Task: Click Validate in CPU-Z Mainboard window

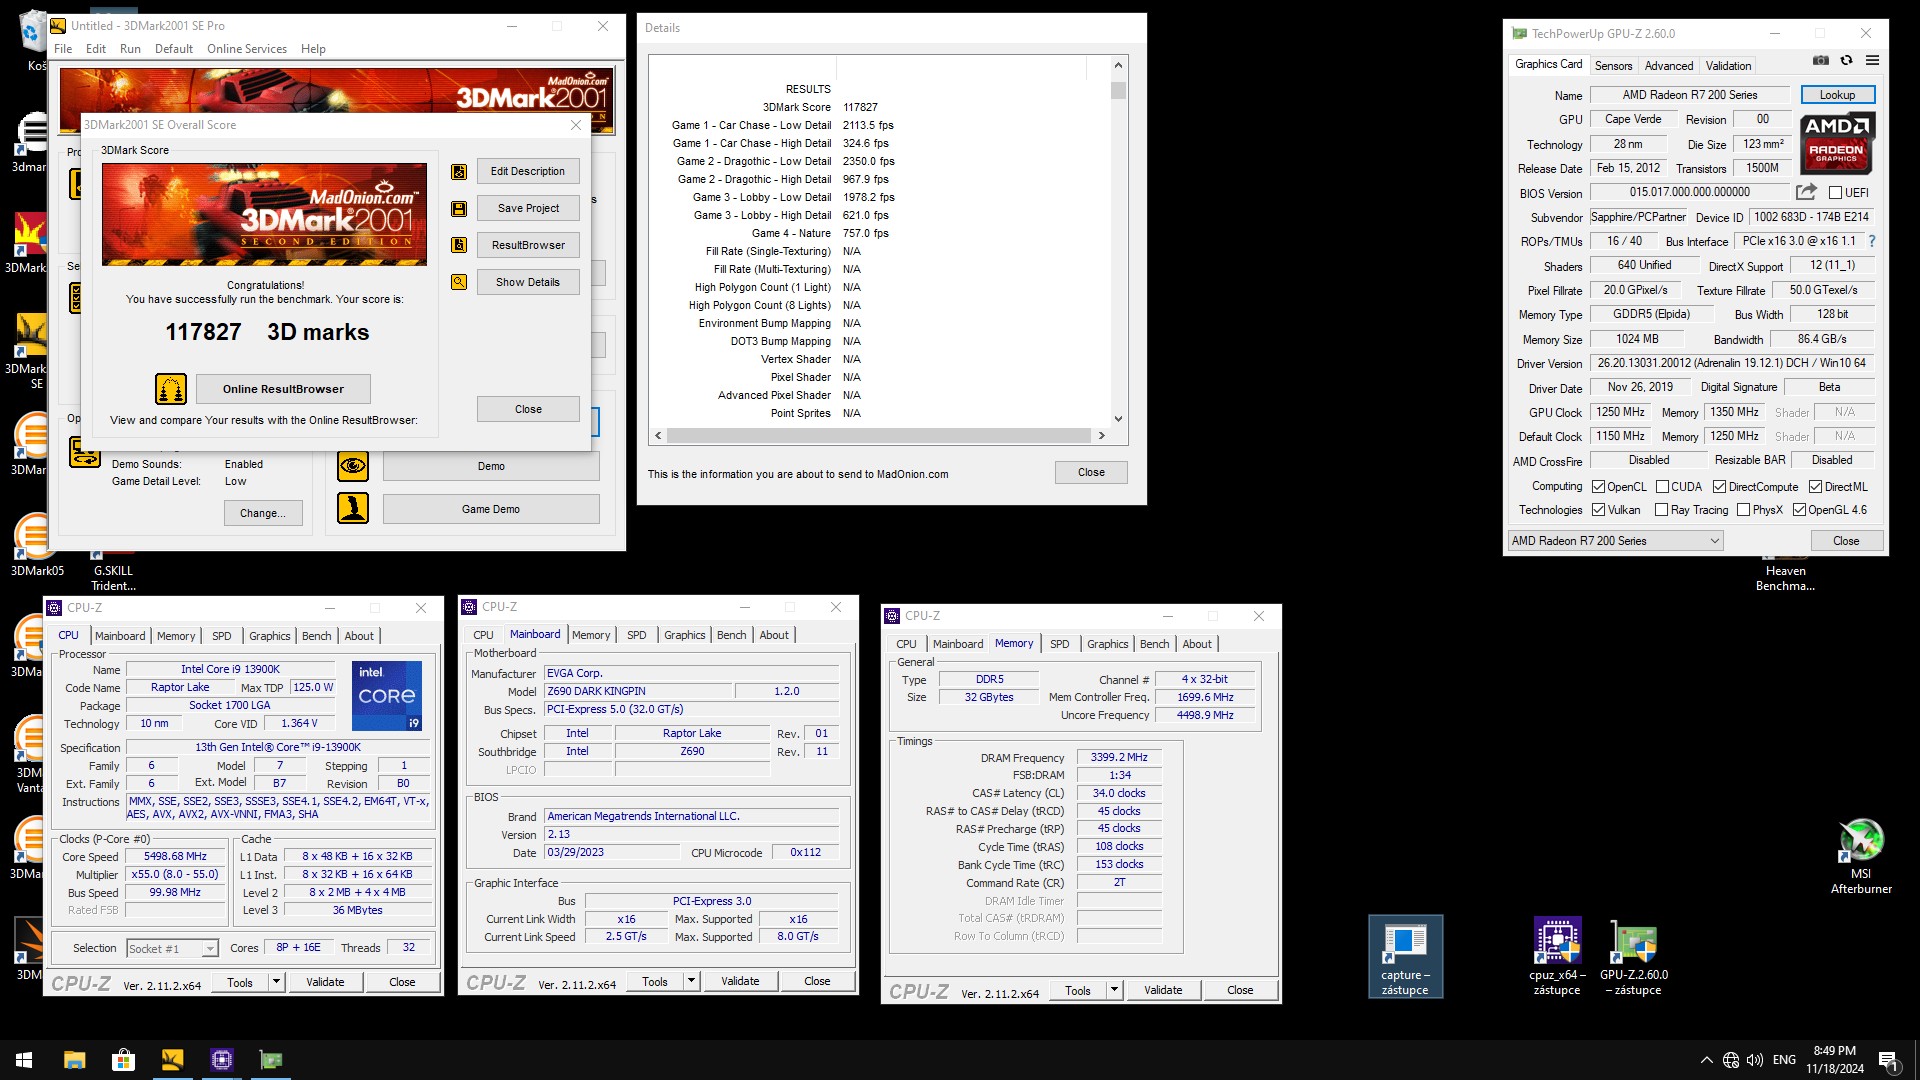Action: click(x=740, y=981)
